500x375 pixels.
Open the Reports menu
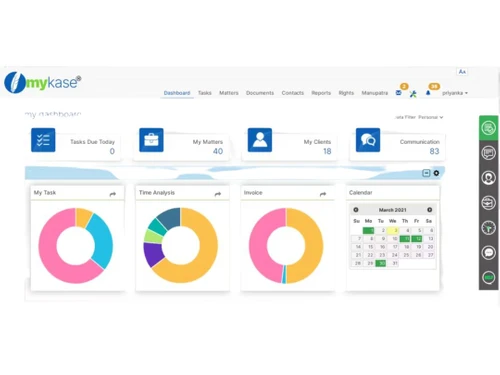pyautogui.click(x=321, y=93)
